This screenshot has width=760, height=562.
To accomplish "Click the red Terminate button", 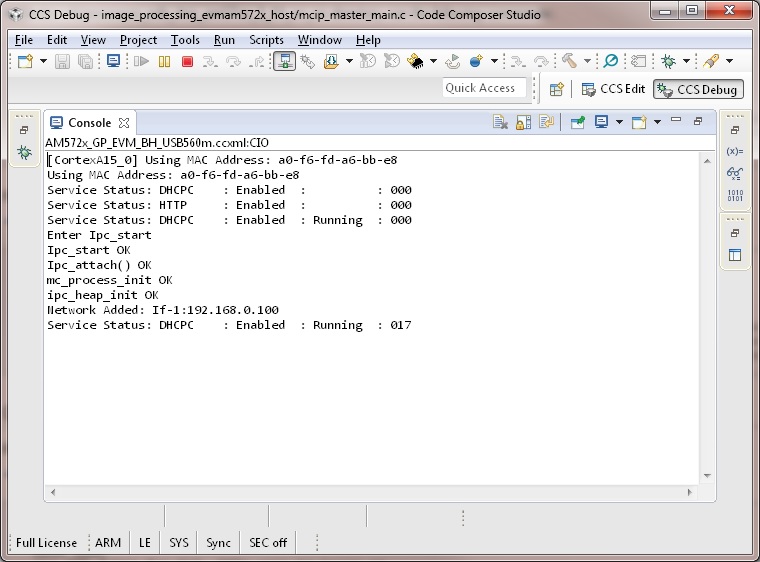I will coord(187,62).
